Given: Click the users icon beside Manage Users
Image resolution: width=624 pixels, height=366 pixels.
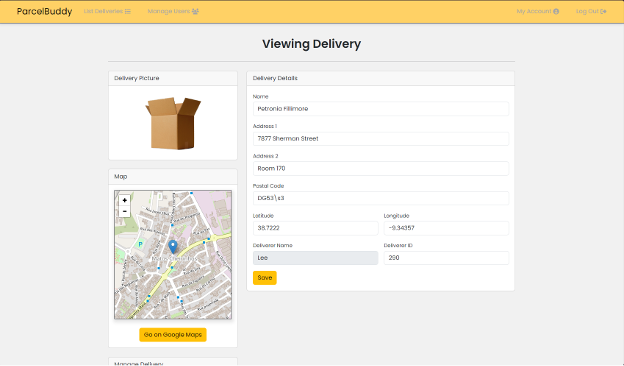Looking at the screenshot, I should click(x=195, y=12).
